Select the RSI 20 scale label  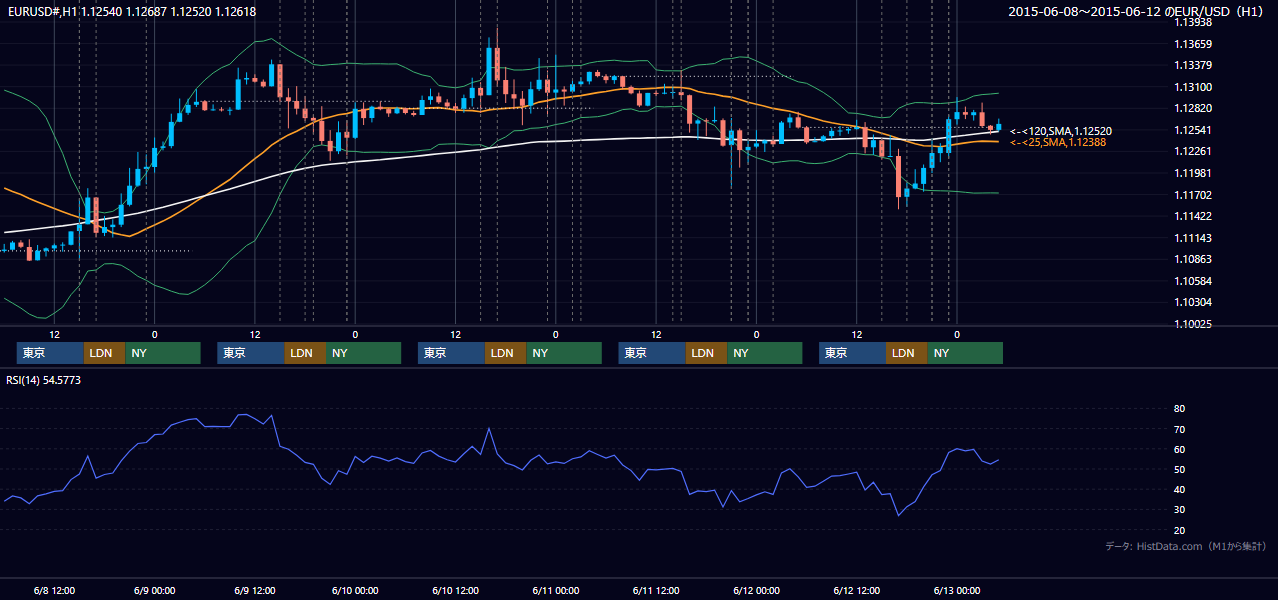[x=1180, y=530]
